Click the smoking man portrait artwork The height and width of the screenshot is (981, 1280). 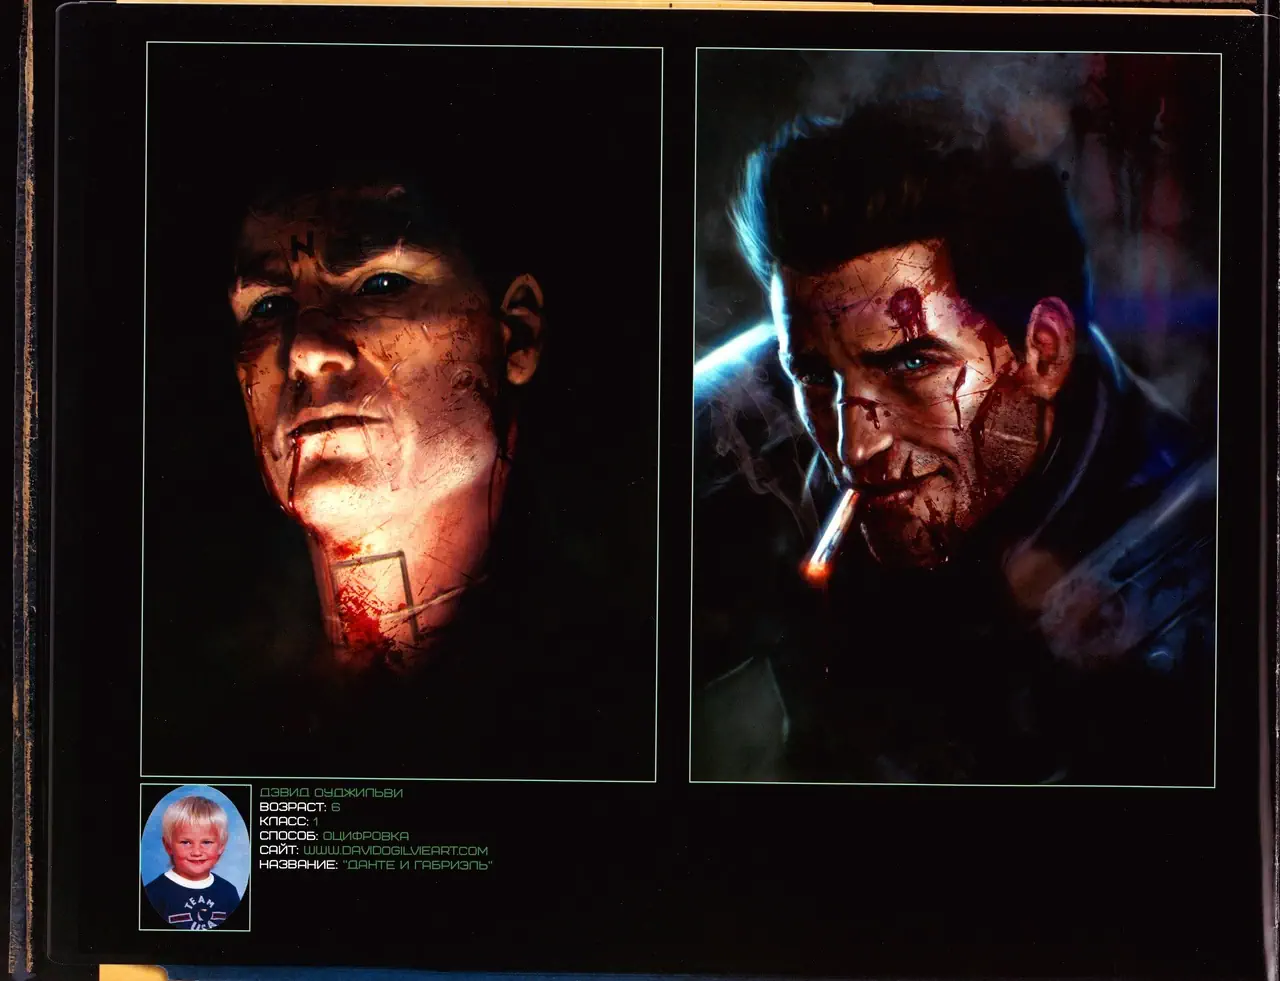click(x=955, y=417)
